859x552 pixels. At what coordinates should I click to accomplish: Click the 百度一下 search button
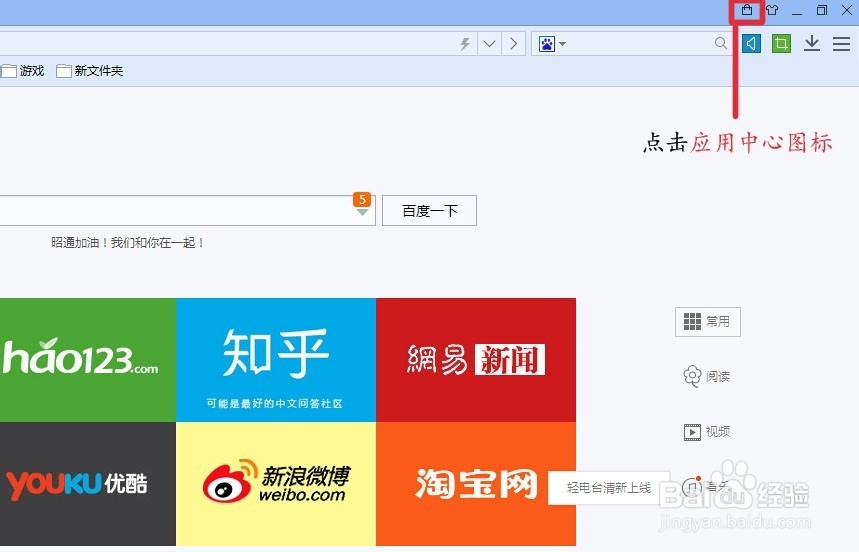click(x=430, y=211)
